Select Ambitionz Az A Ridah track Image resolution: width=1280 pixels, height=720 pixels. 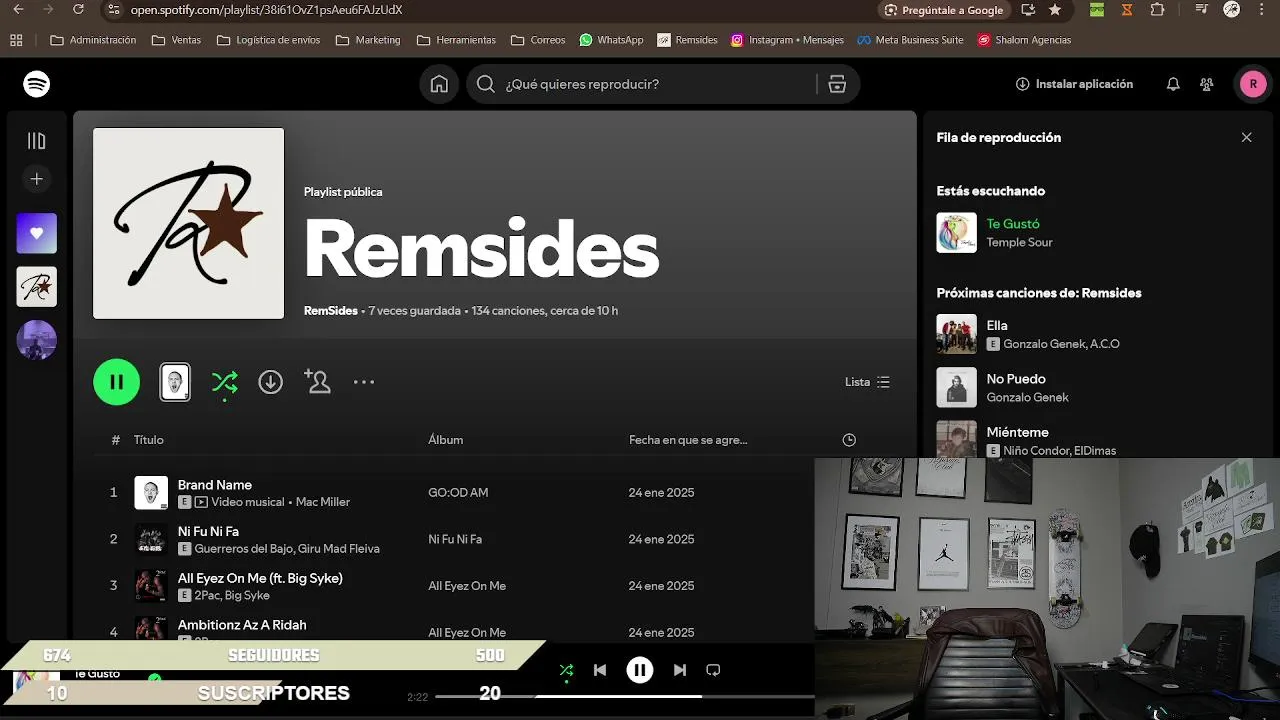click(x=242, y=625)
